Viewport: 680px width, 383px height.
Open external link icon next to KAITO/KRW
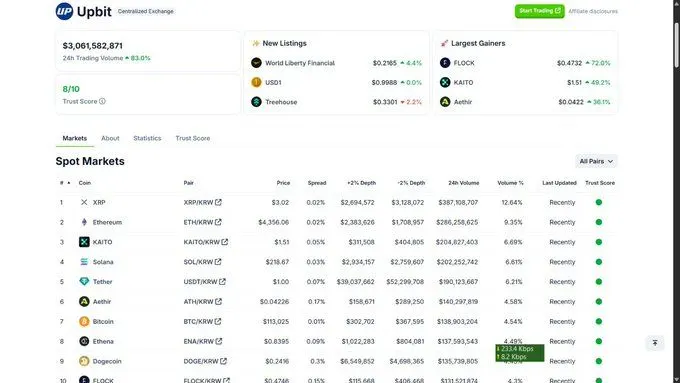pos(225,242)
